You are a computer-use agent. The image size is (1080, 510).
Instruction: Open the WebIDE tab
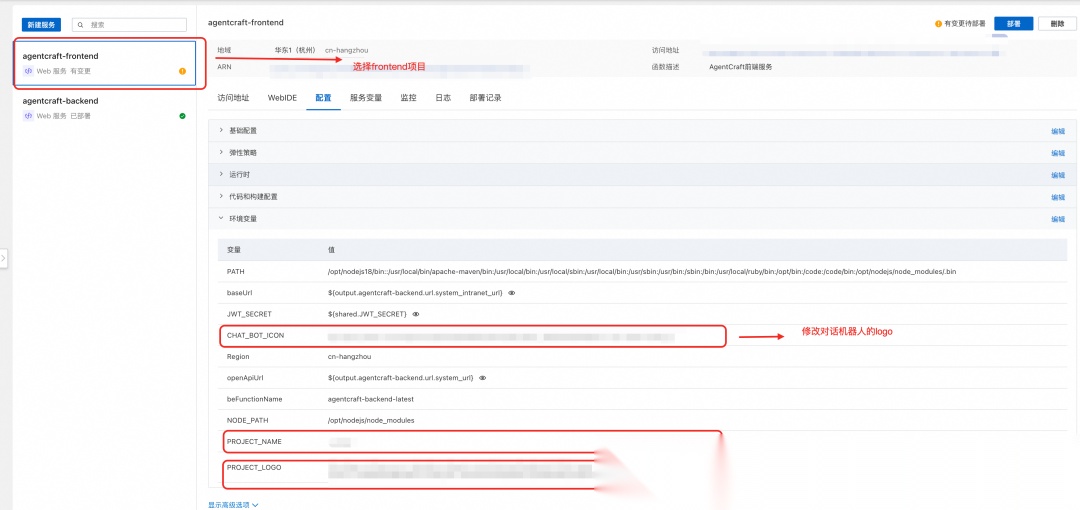tap(282, 98)
